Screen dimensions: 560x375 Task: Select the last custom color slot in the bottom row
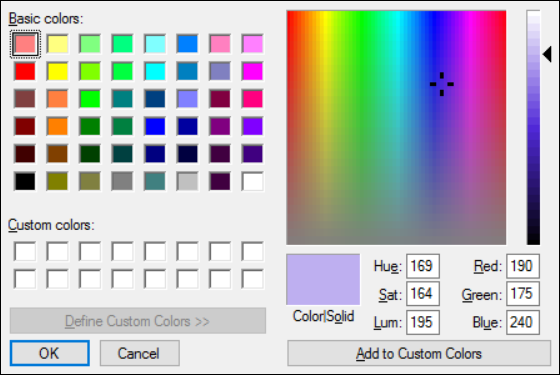252,279
